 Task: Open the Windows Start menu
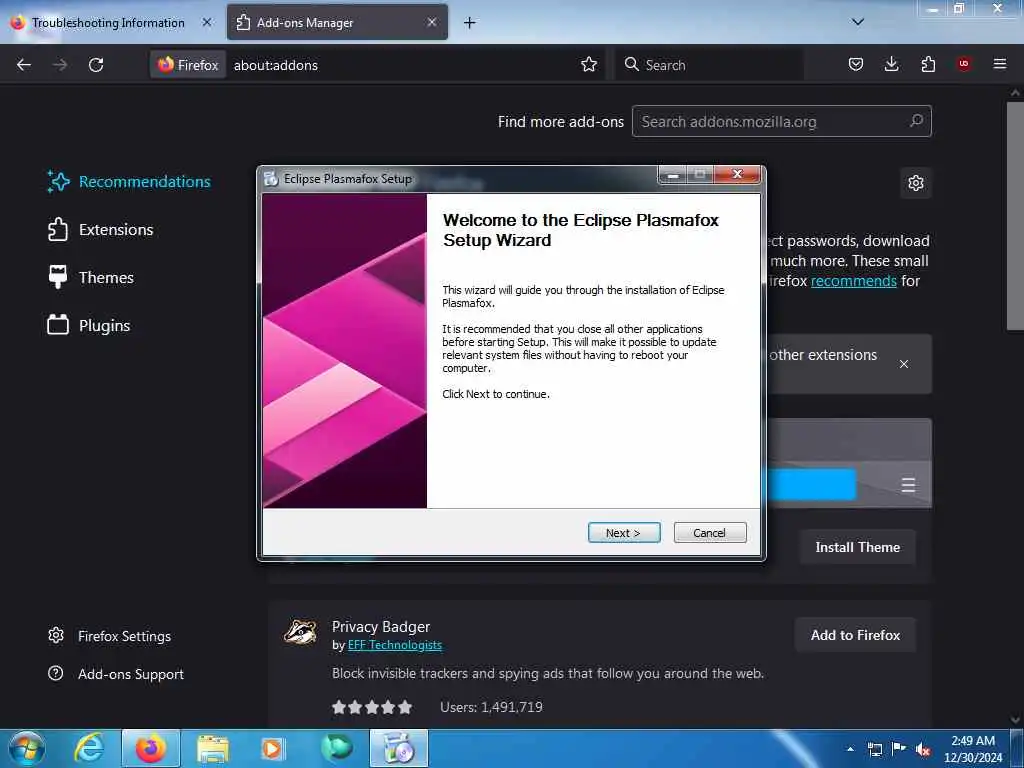coord(27,748)
